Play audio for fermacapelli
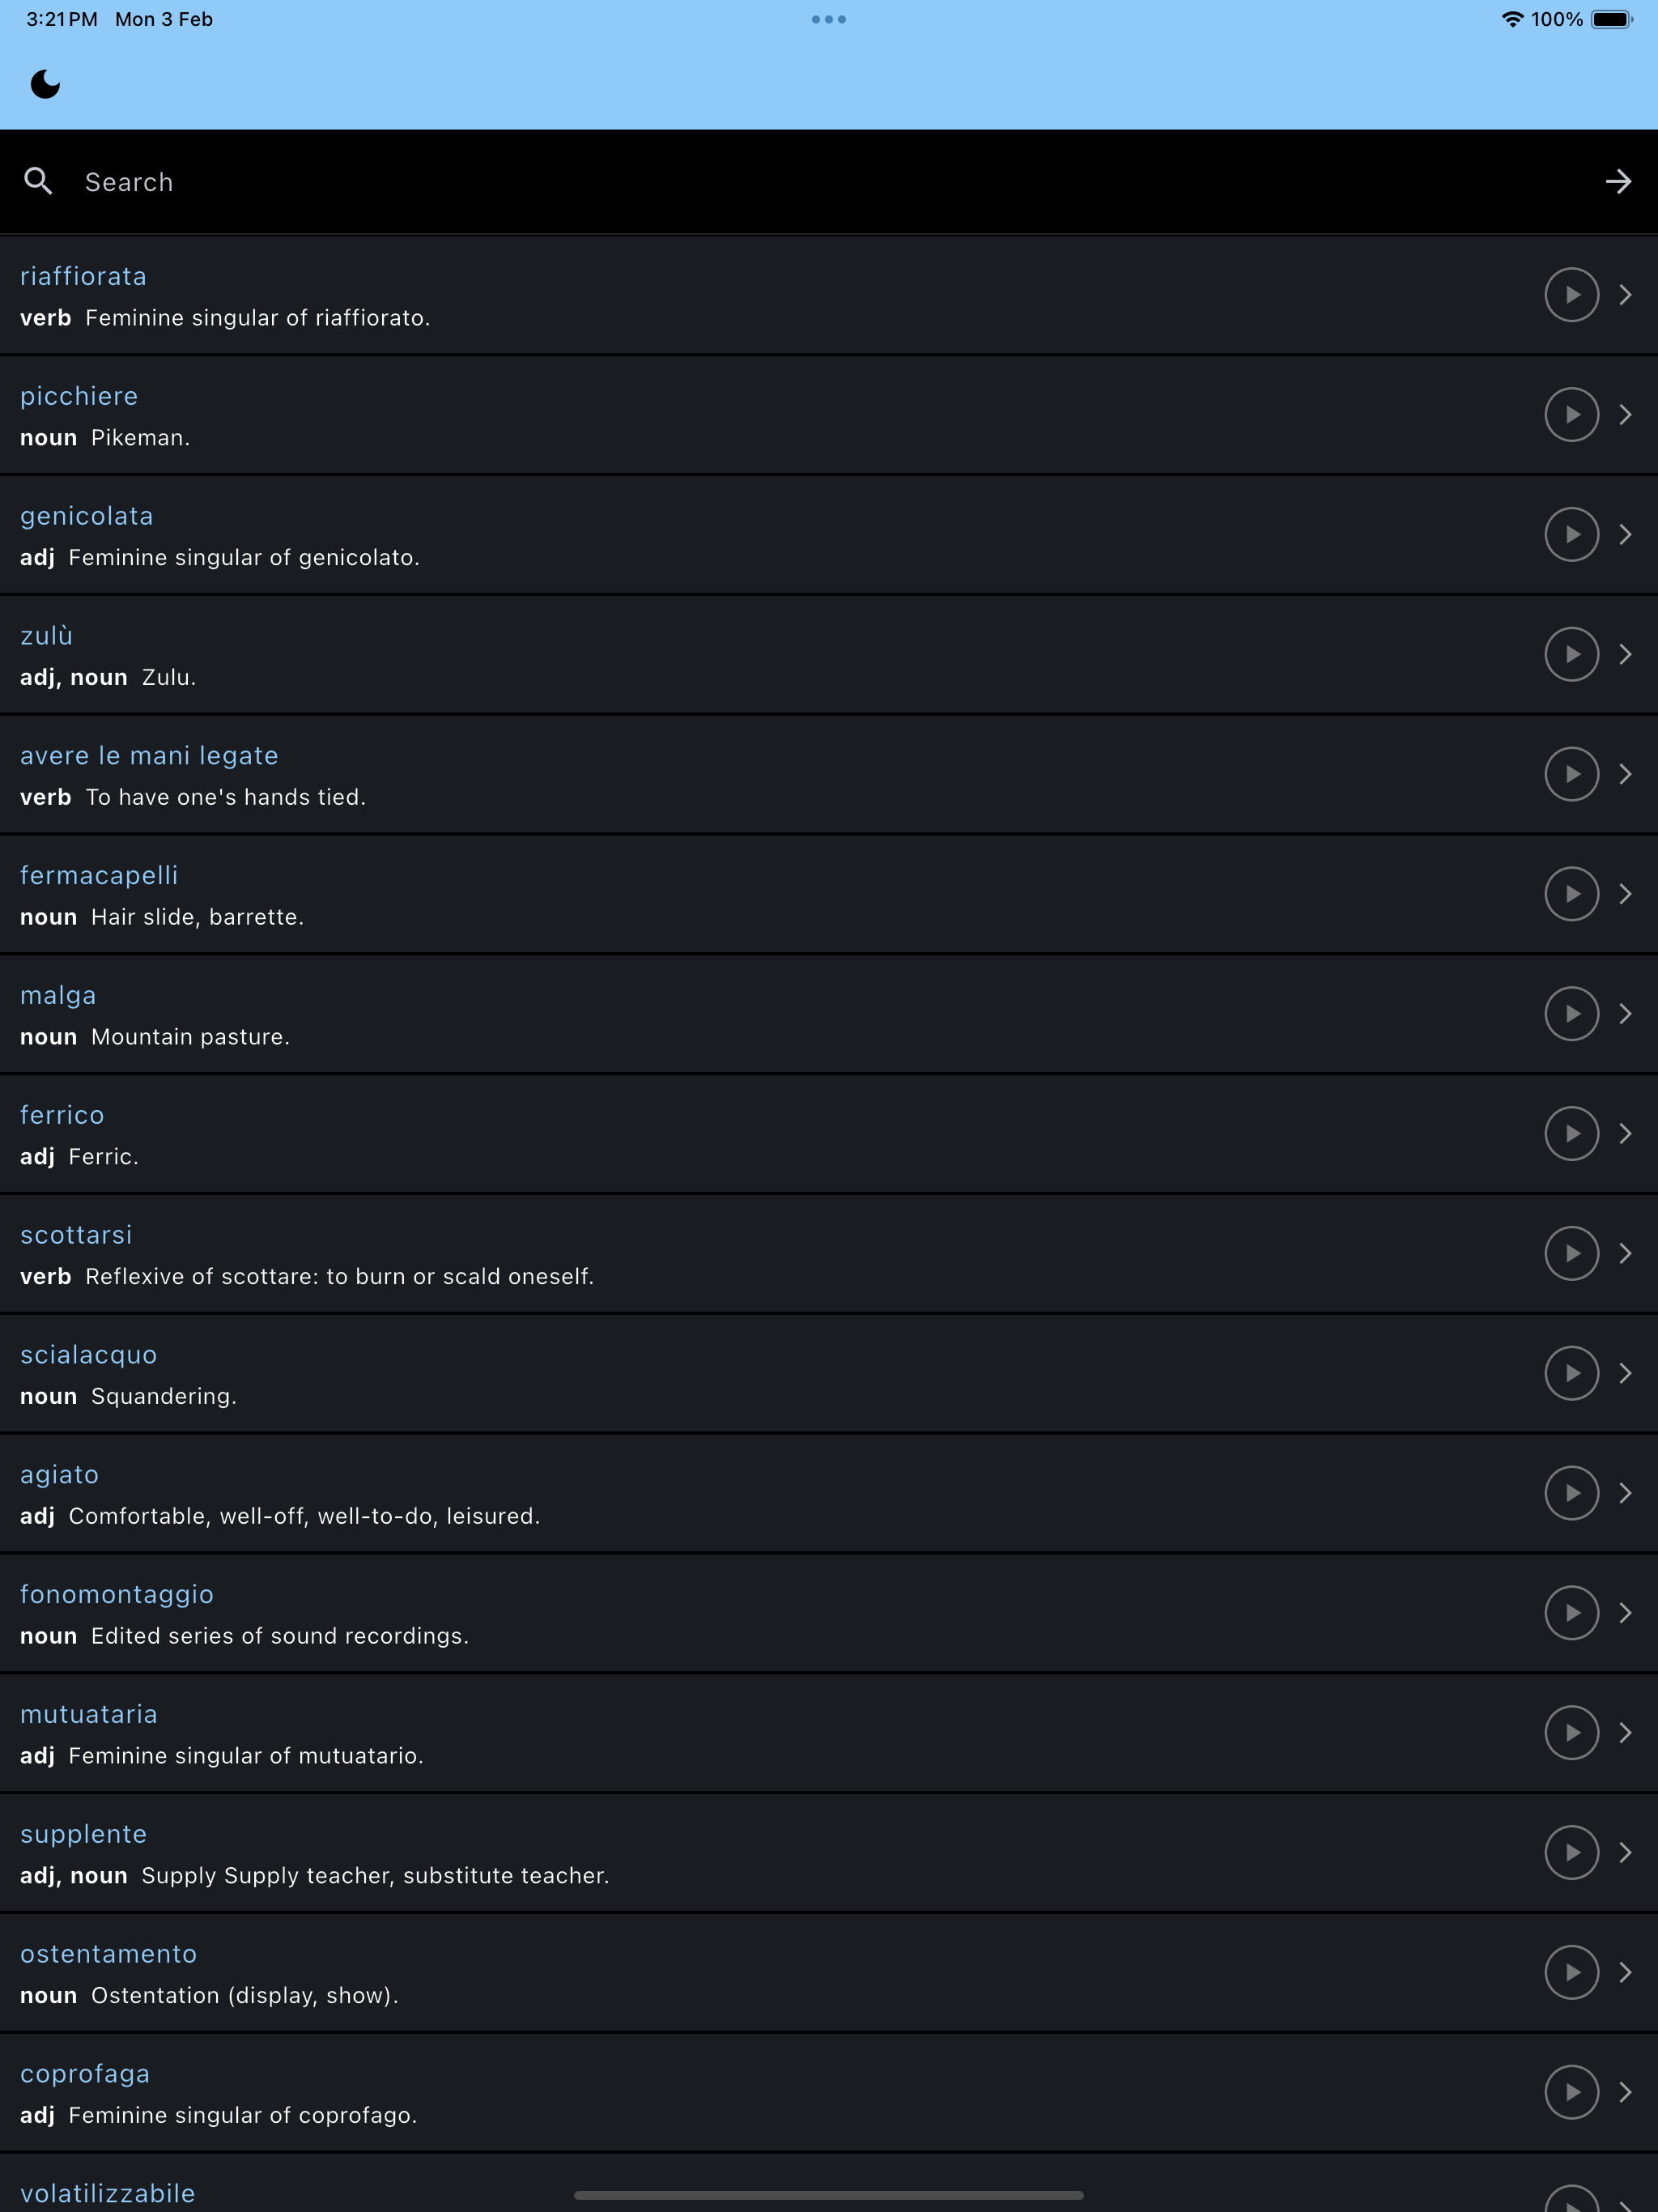Viewport: 1658px width, 2212px height. point(1571,894)
